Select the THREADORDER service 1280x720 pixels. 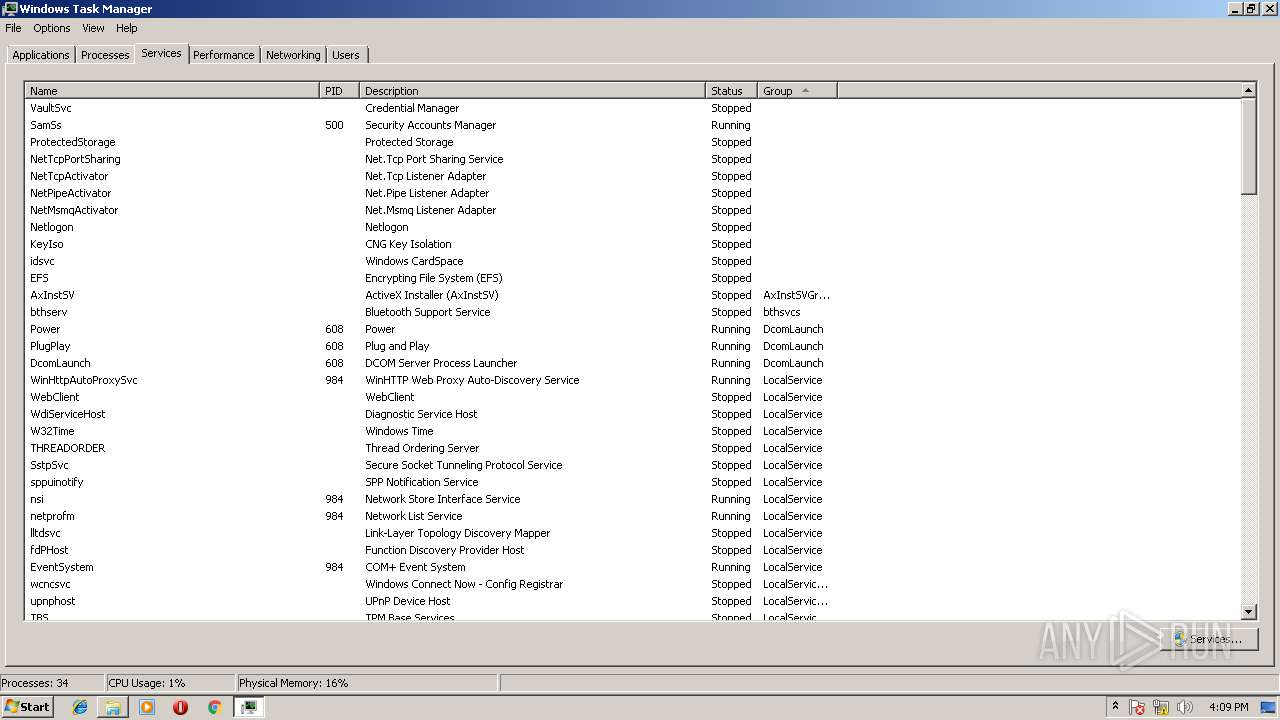coord(68,448)
